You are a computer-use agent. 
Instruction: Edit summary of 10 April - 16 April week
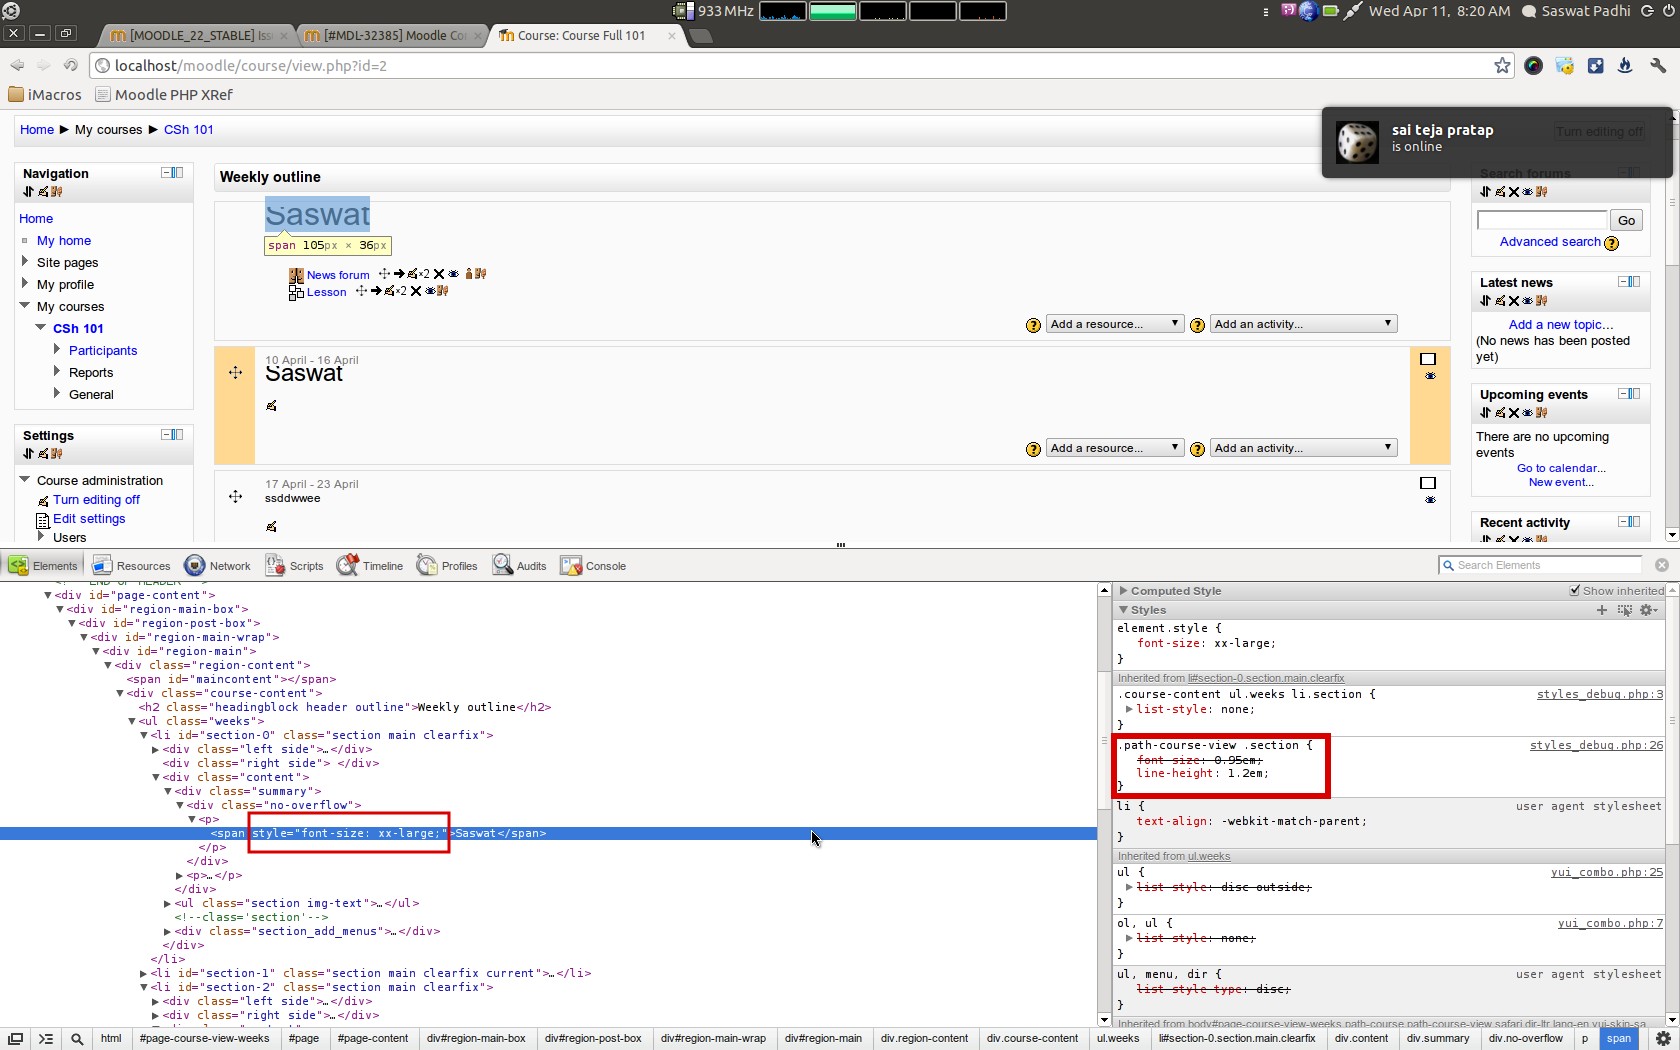[271, 405]
